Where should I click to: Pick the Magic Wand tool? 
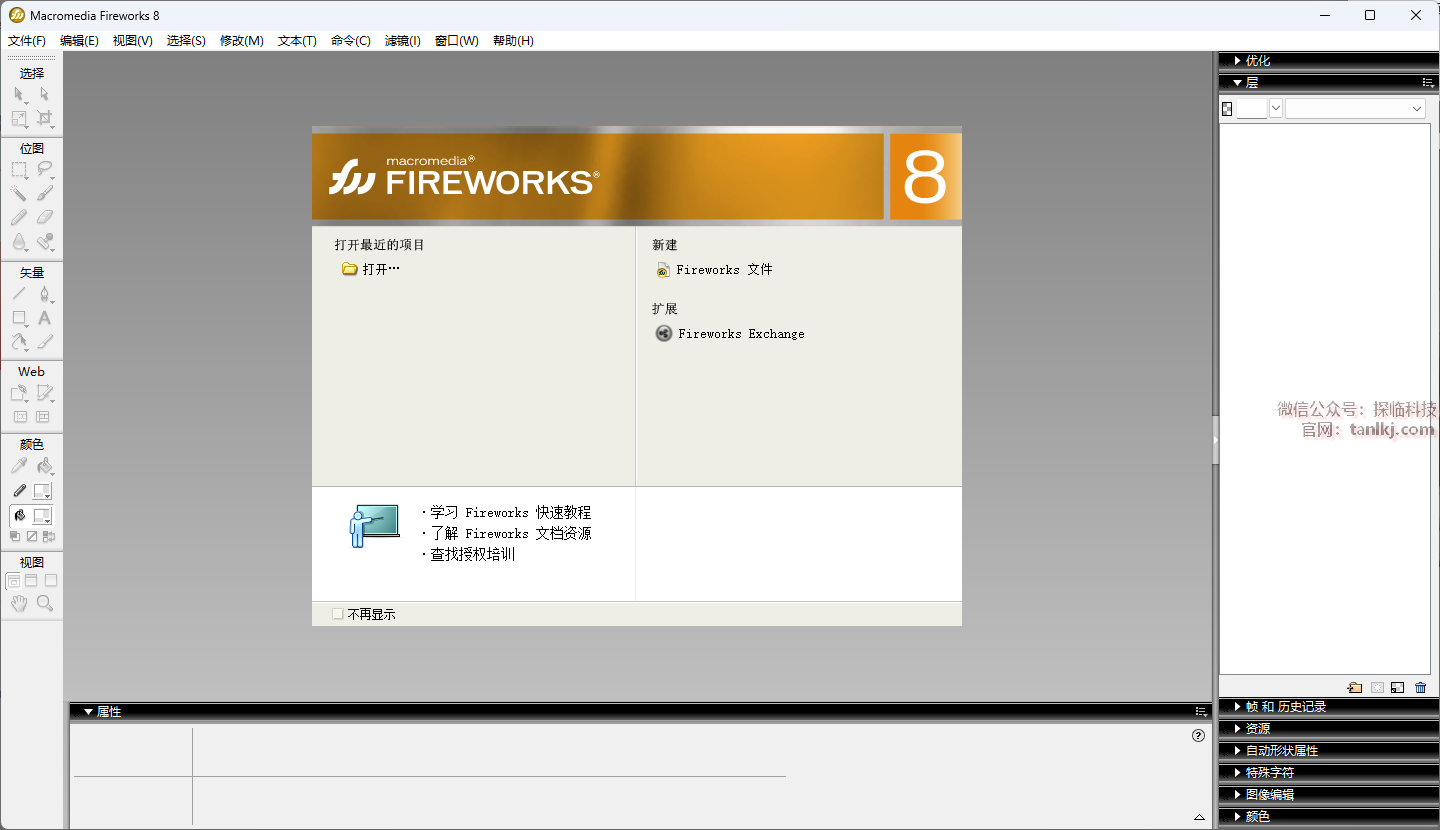tap(19, 194)
